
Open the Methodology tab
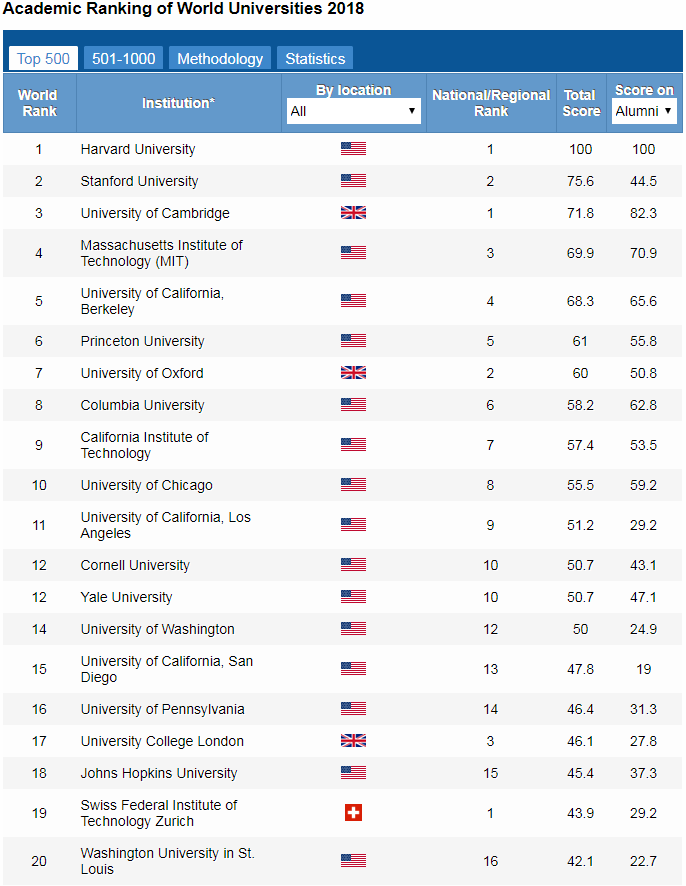220,58
